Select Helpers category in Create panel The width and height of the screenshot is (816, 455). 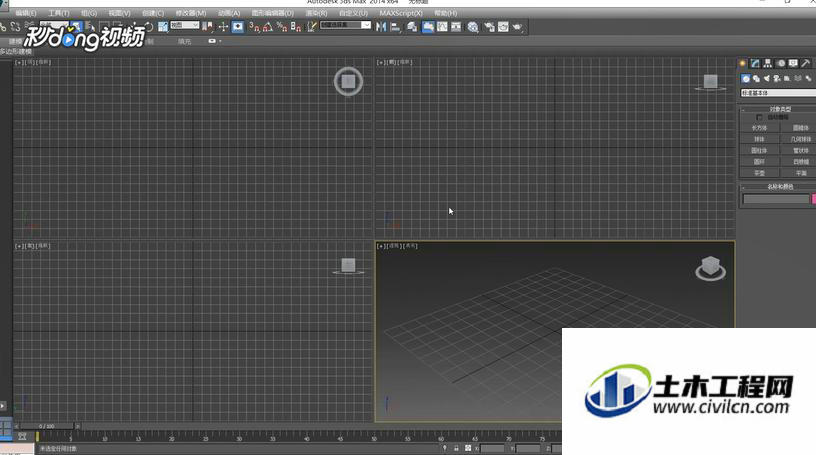pos(787,79)
